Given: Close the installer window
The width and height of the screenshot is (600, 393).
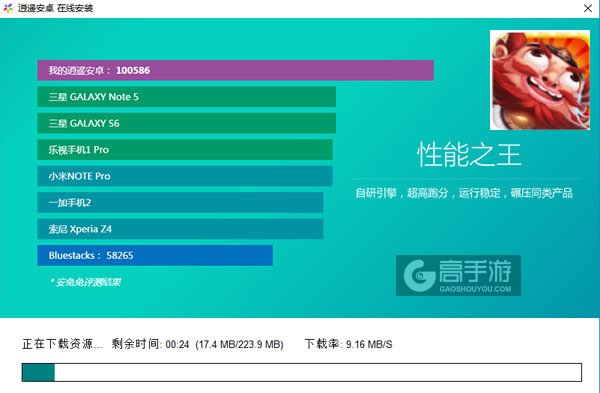Looking at the screenshot, I should click(588, 8).
